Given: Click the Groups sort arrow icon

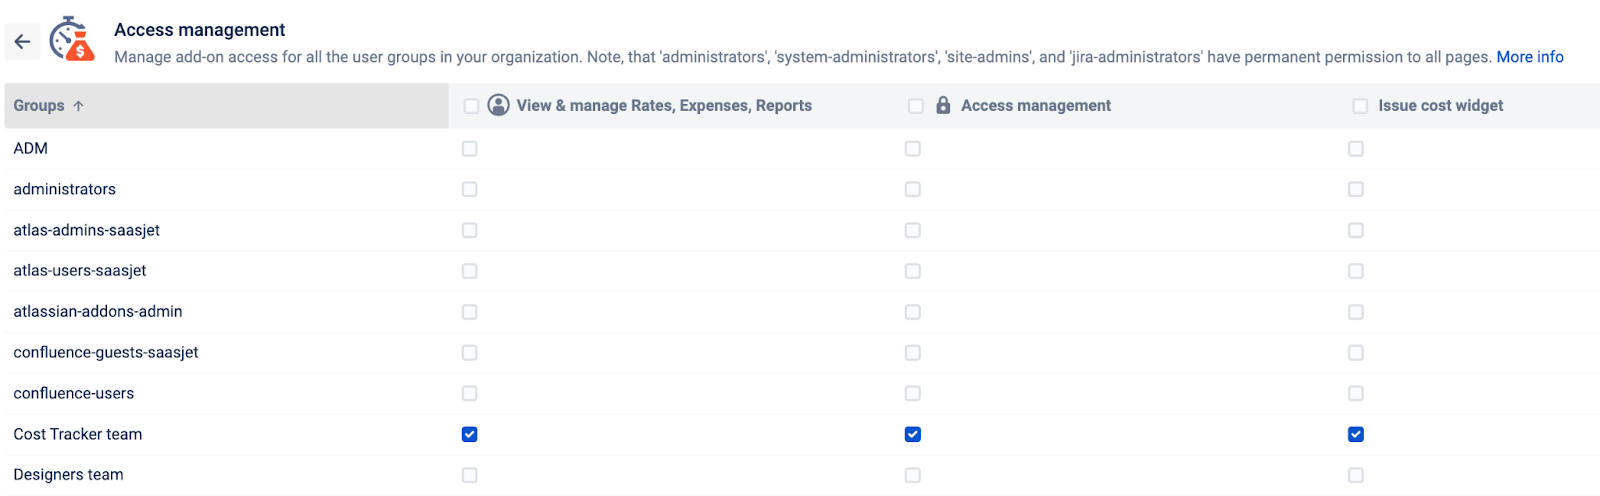Looking at the screenshot, I should (79, 106).
